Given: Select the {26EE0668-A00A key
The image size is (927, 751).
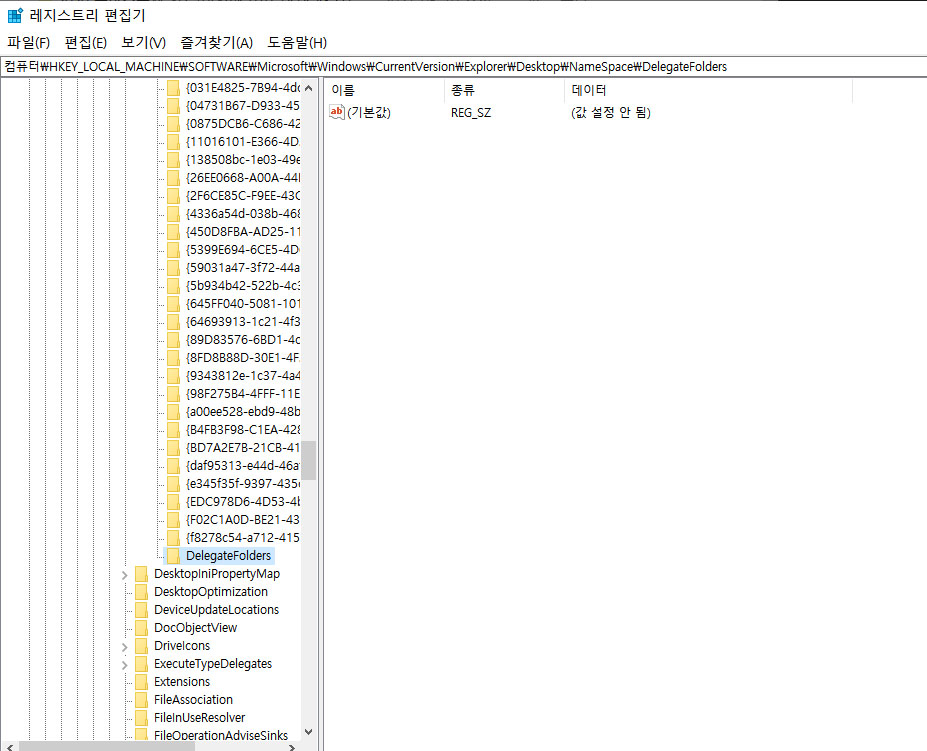Looking at the screenshot, I should click(243, 177).
